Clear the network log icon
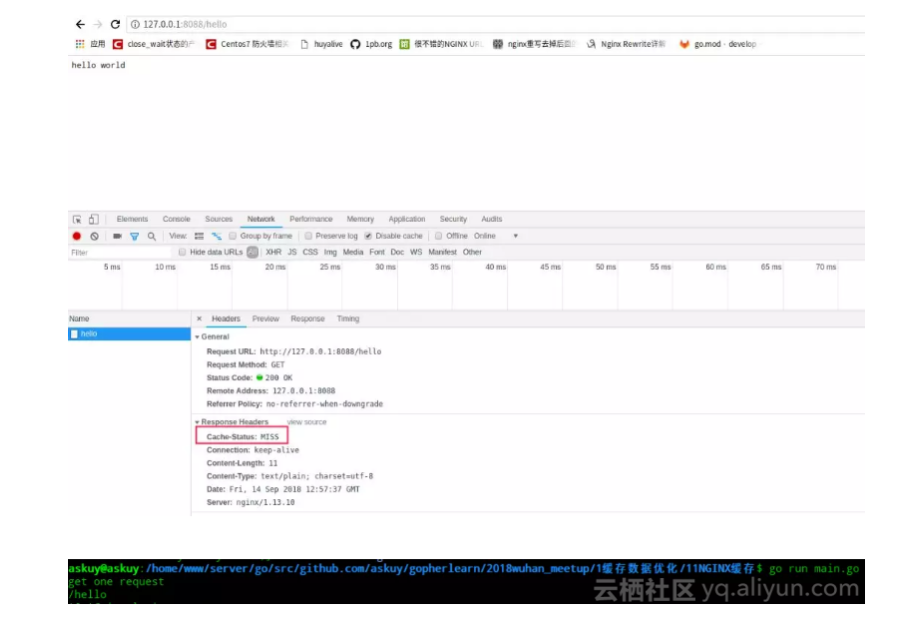 click(x=94, y=236)
